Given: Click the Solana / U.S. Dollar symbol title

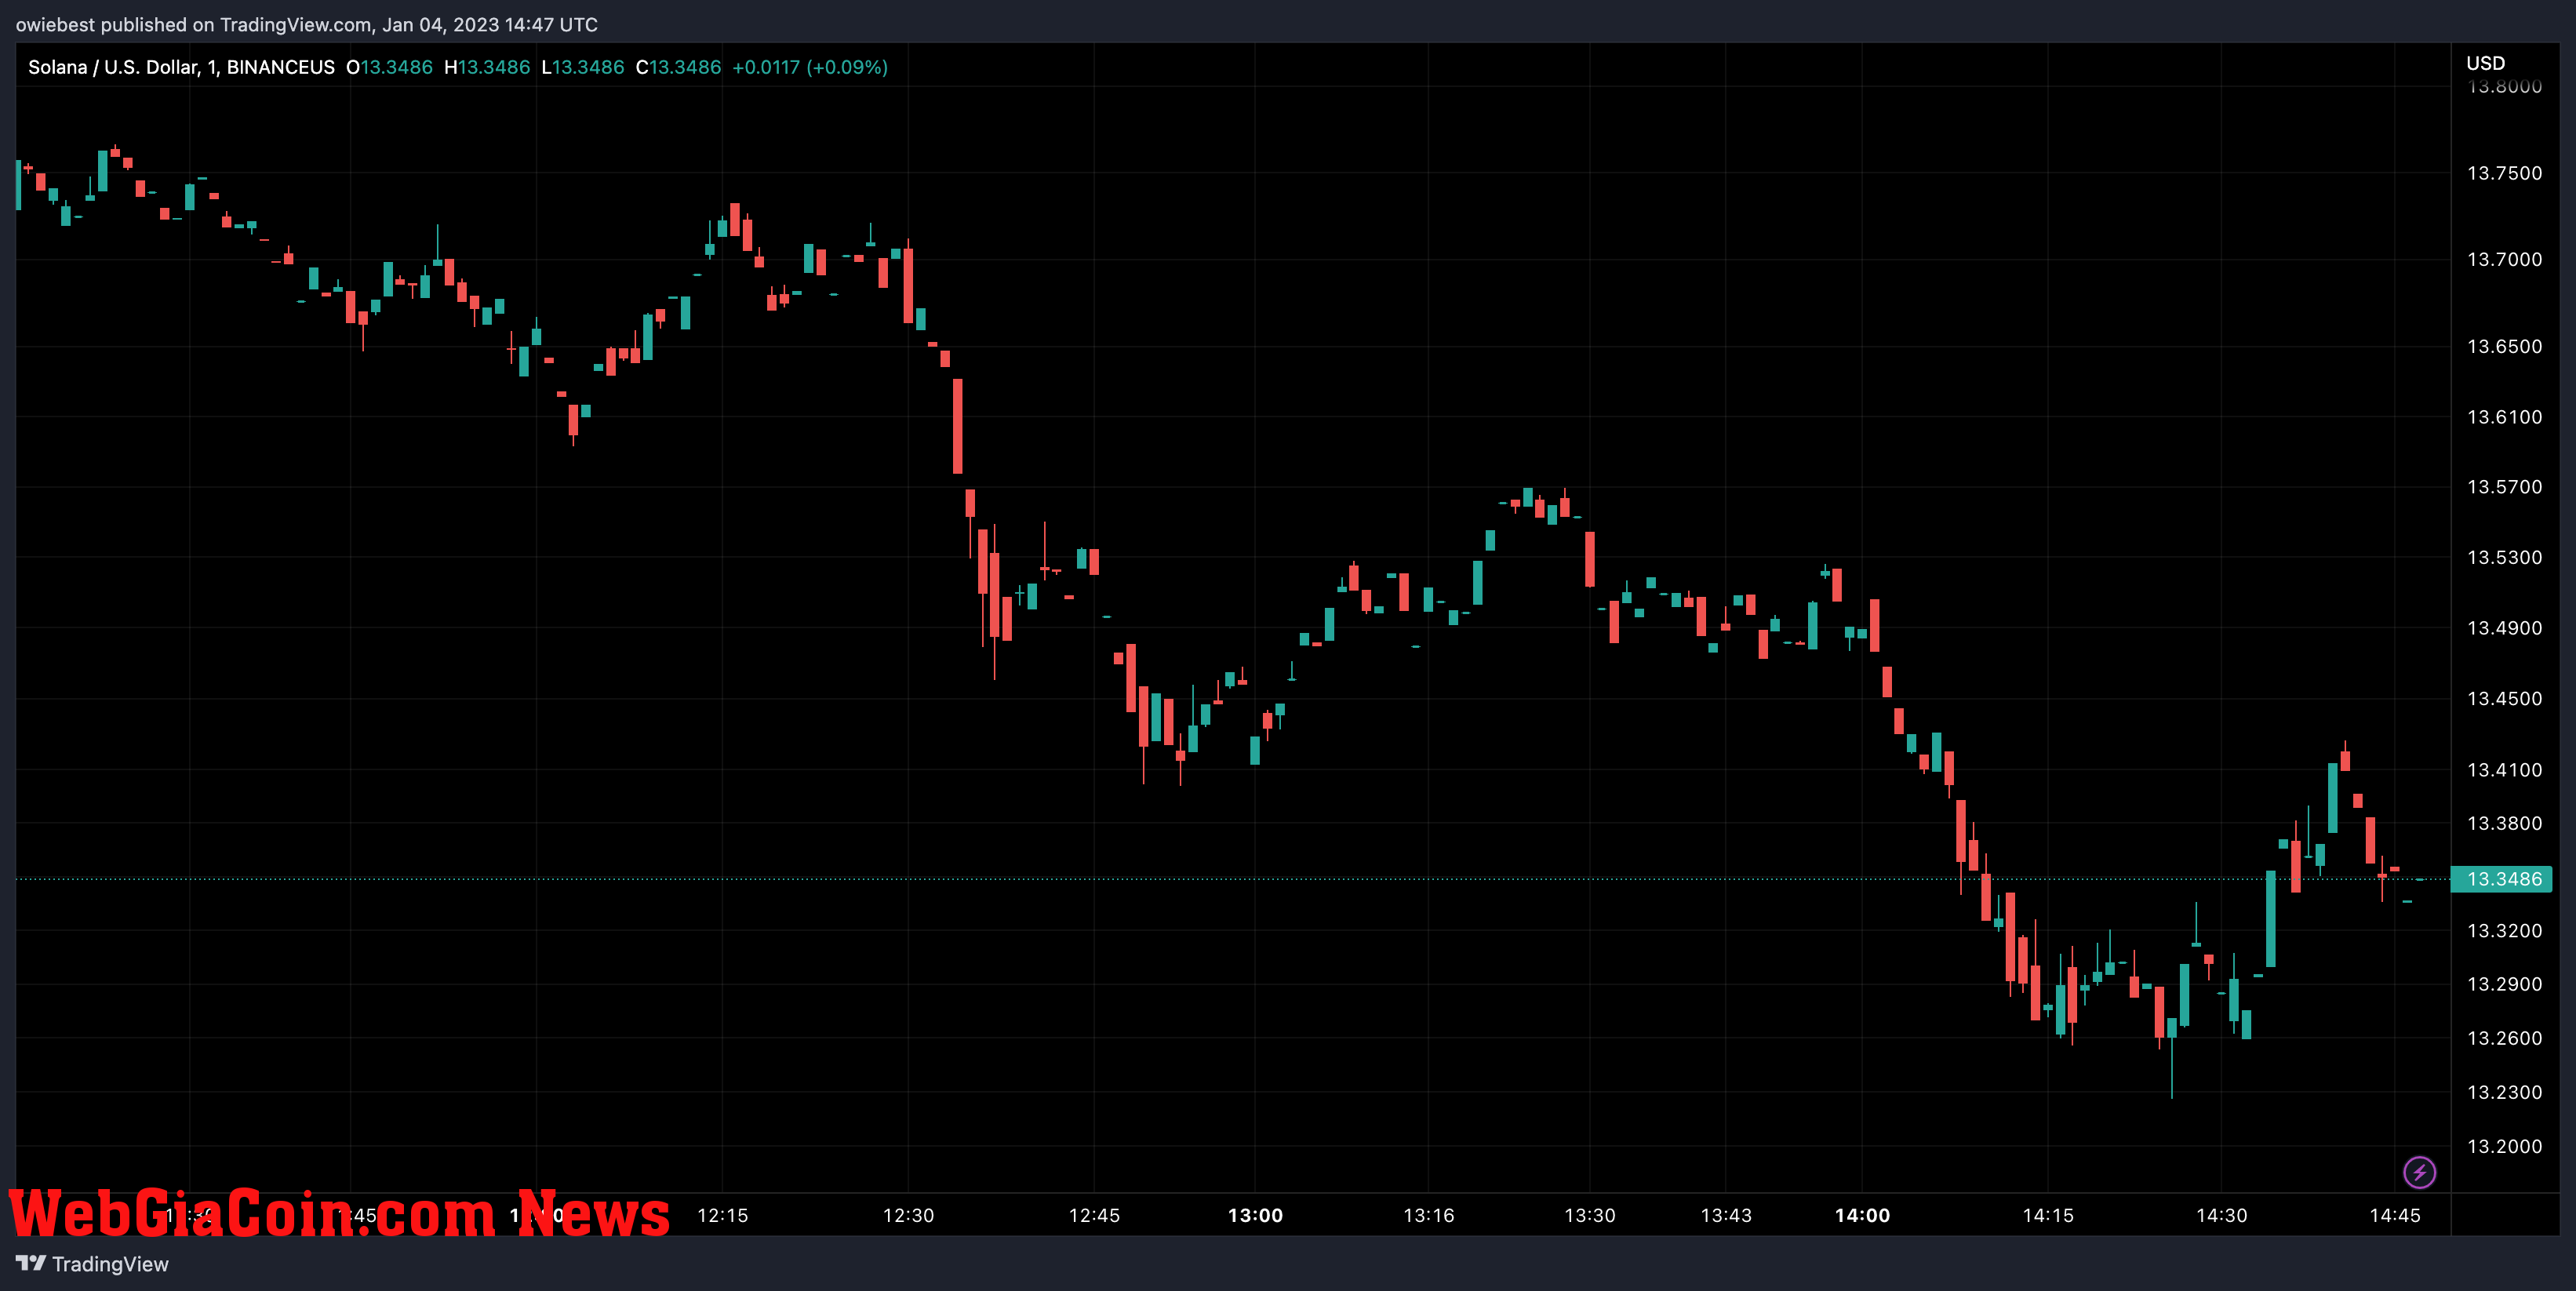Looking at the screenshot, I should tap(181, 67).
